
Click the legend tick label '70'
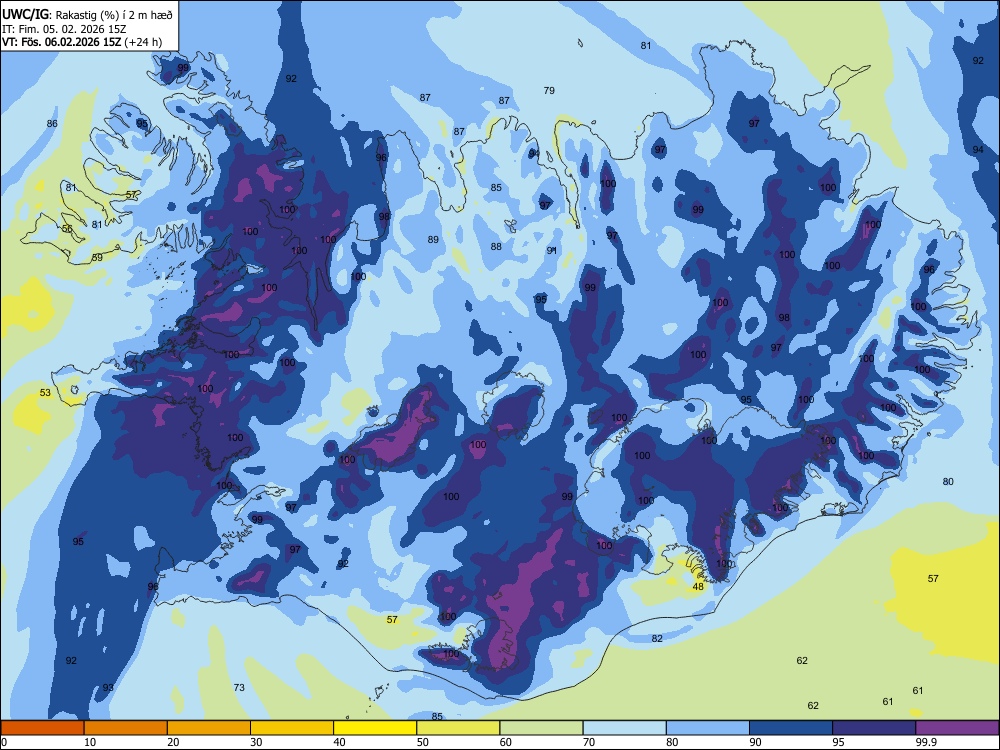pos(589,742)
